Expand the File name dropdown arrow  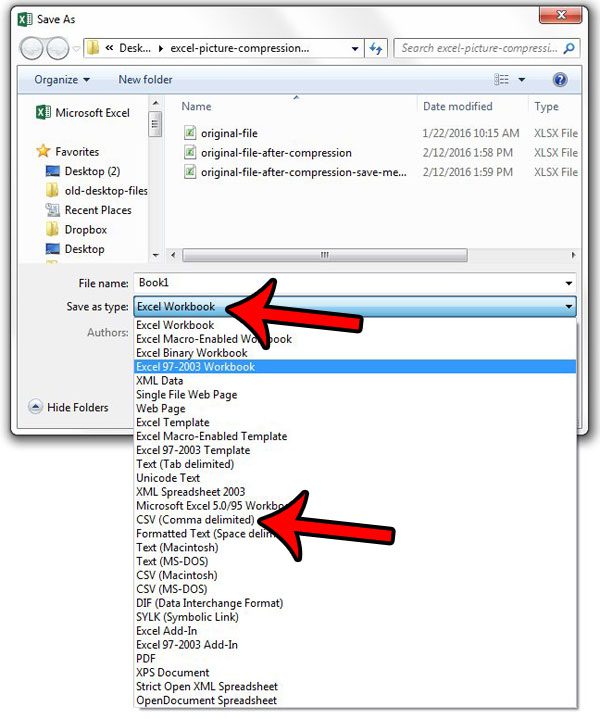tap(569, 283)
